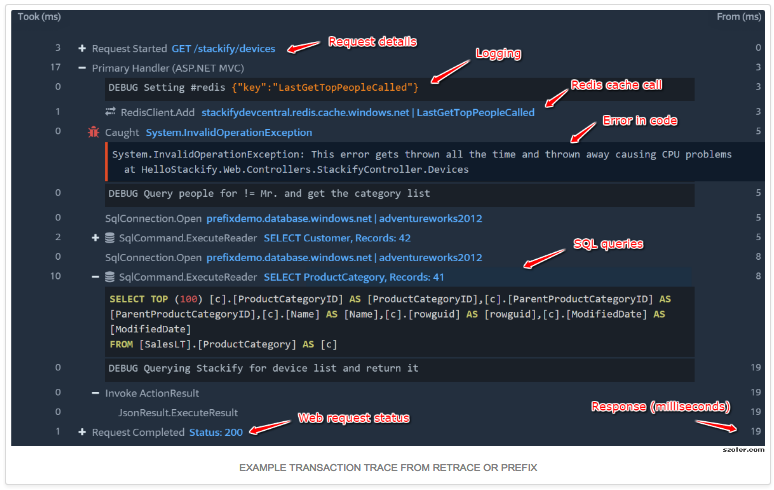
Task: Click 'DEBUG Query people for != Mr.' log line
Action: click(x=399, y=194)
